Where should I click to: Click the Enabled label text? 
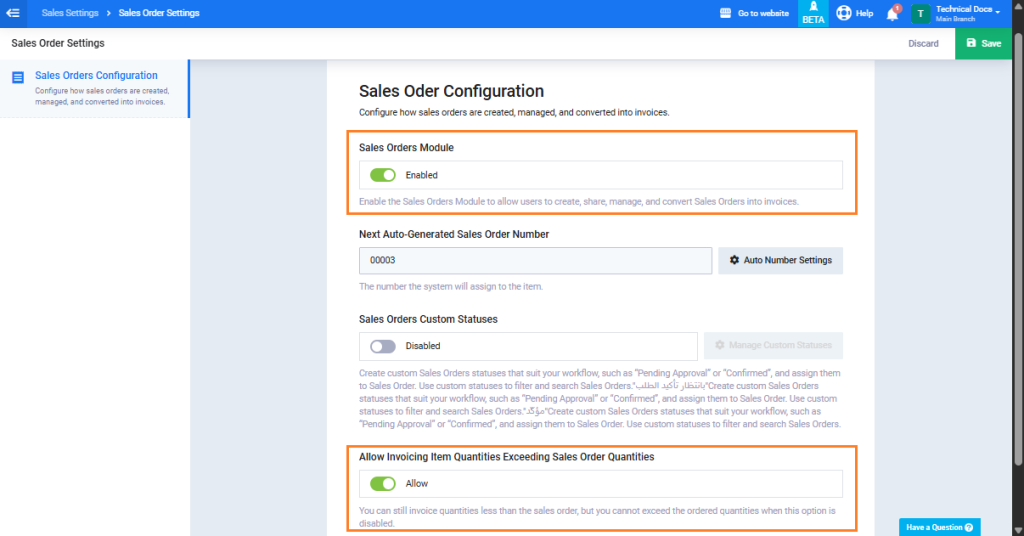coord(421,175)
